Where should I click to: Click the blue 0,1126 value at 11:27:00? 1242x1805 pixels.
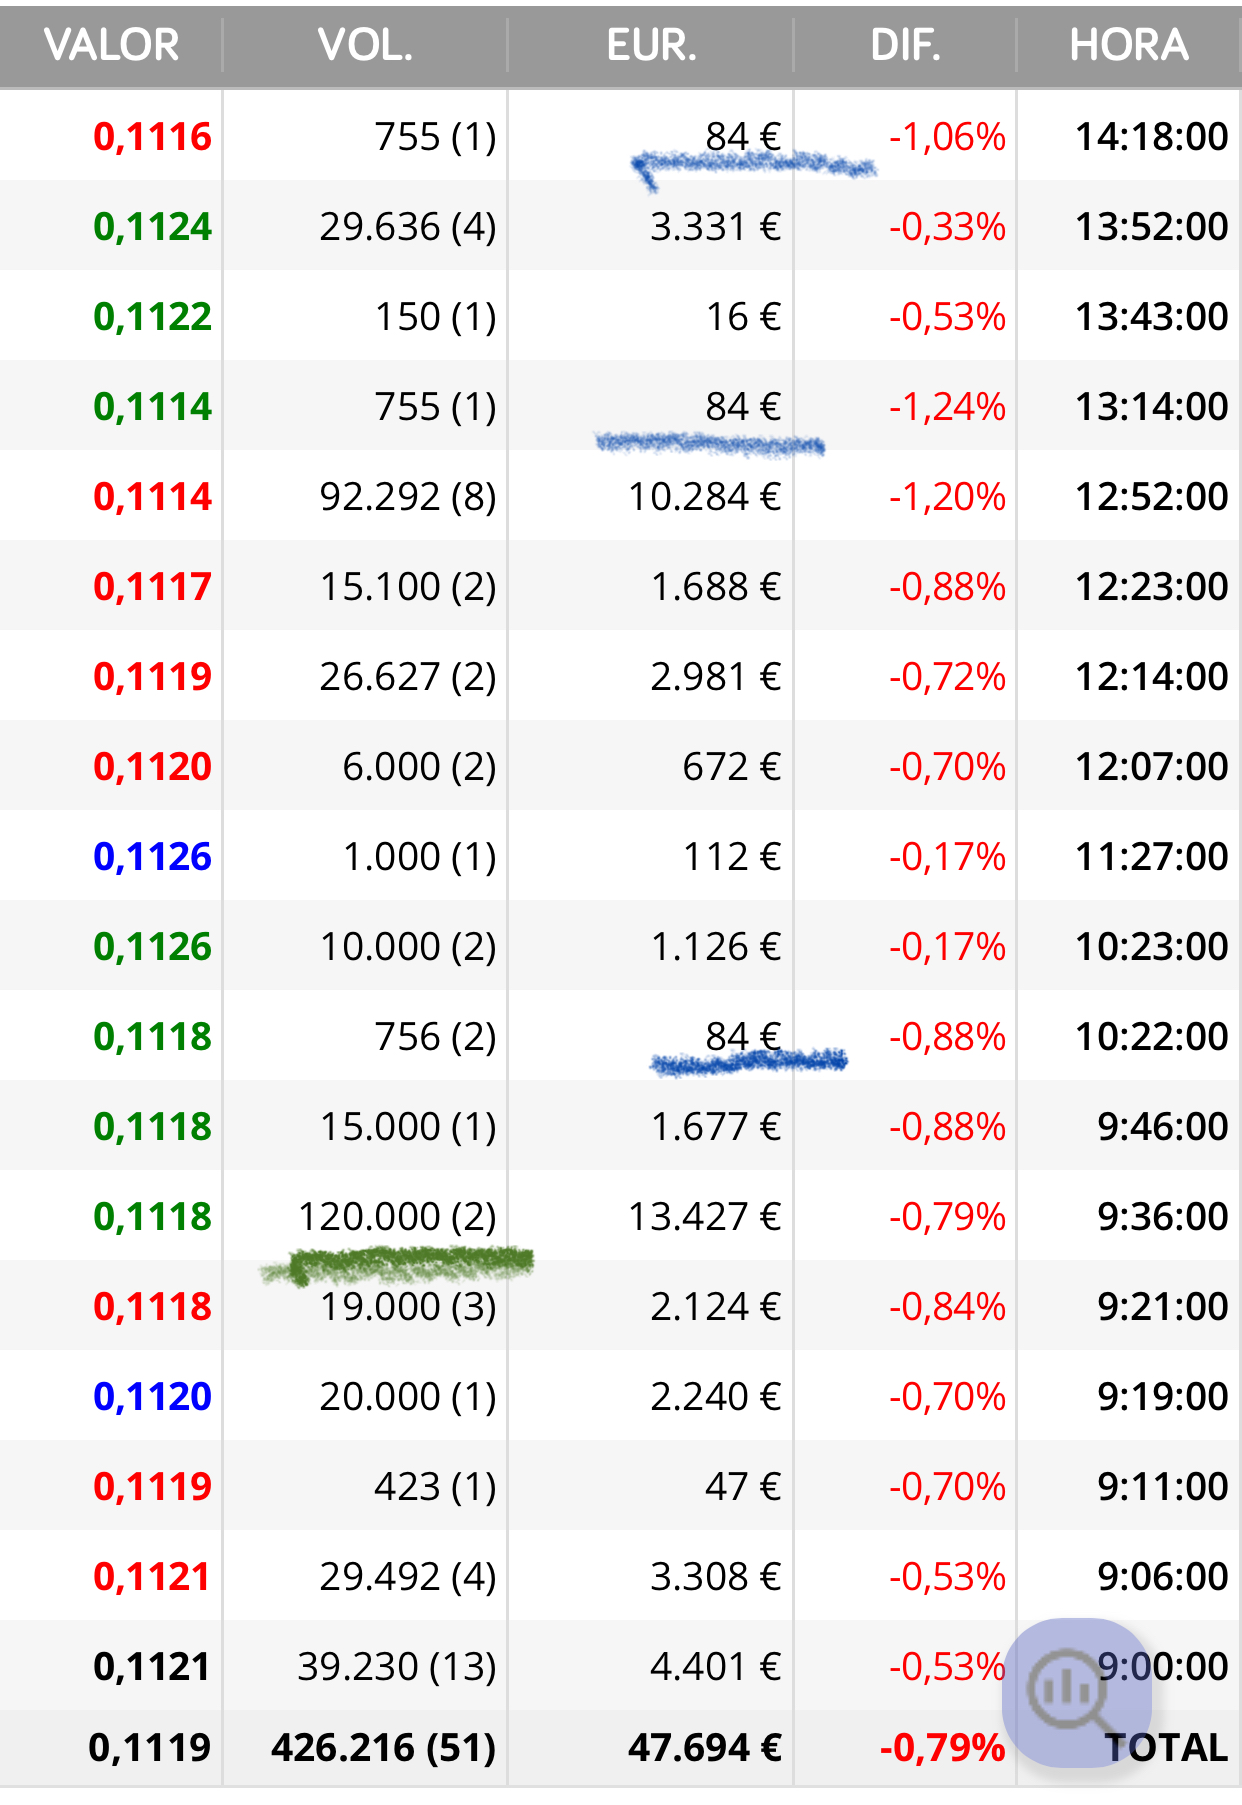tap(152, 857)
